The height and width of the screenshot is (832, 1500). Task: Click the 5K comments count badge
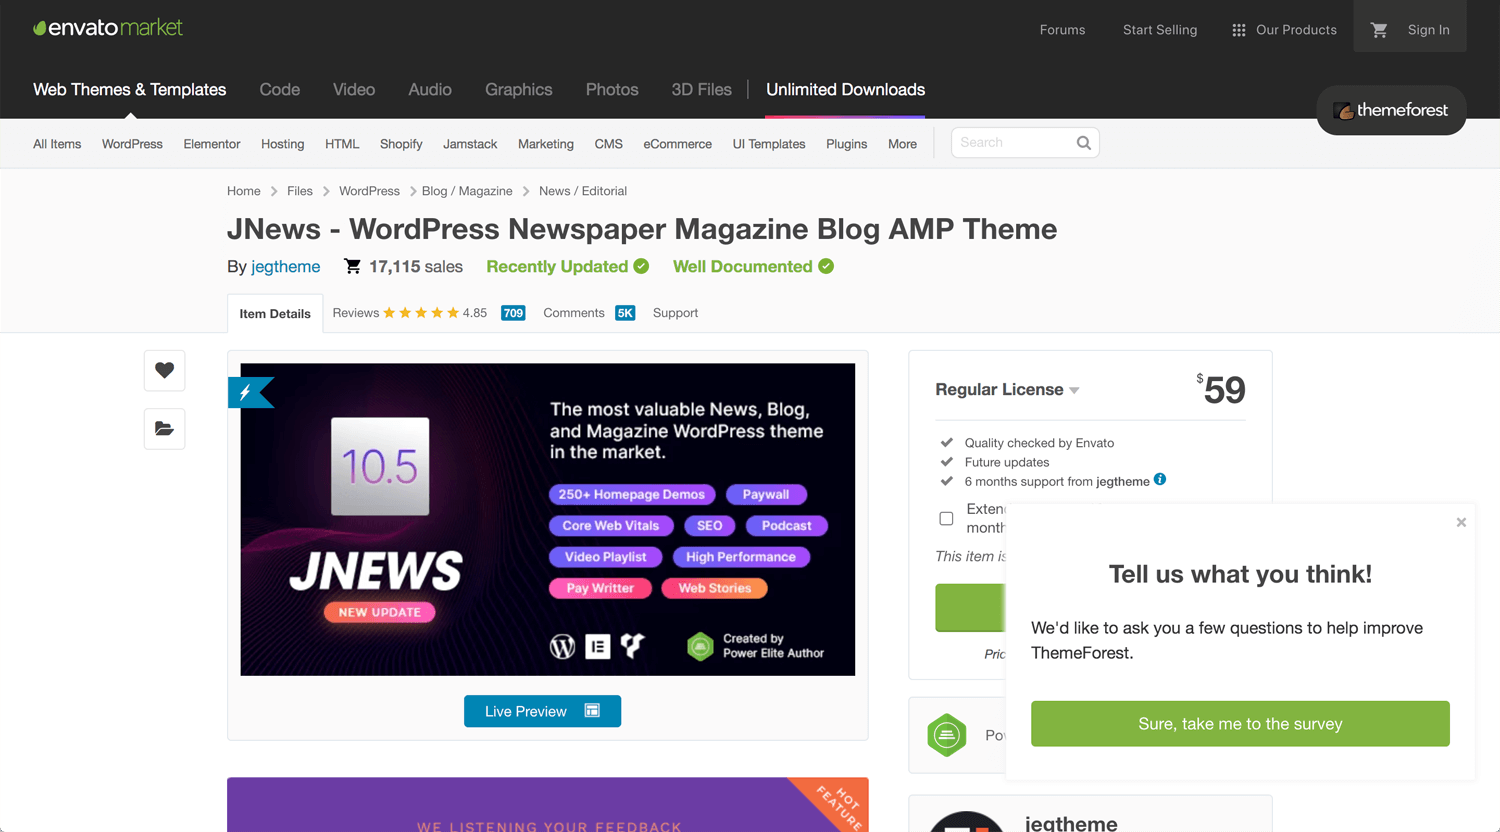625,313
